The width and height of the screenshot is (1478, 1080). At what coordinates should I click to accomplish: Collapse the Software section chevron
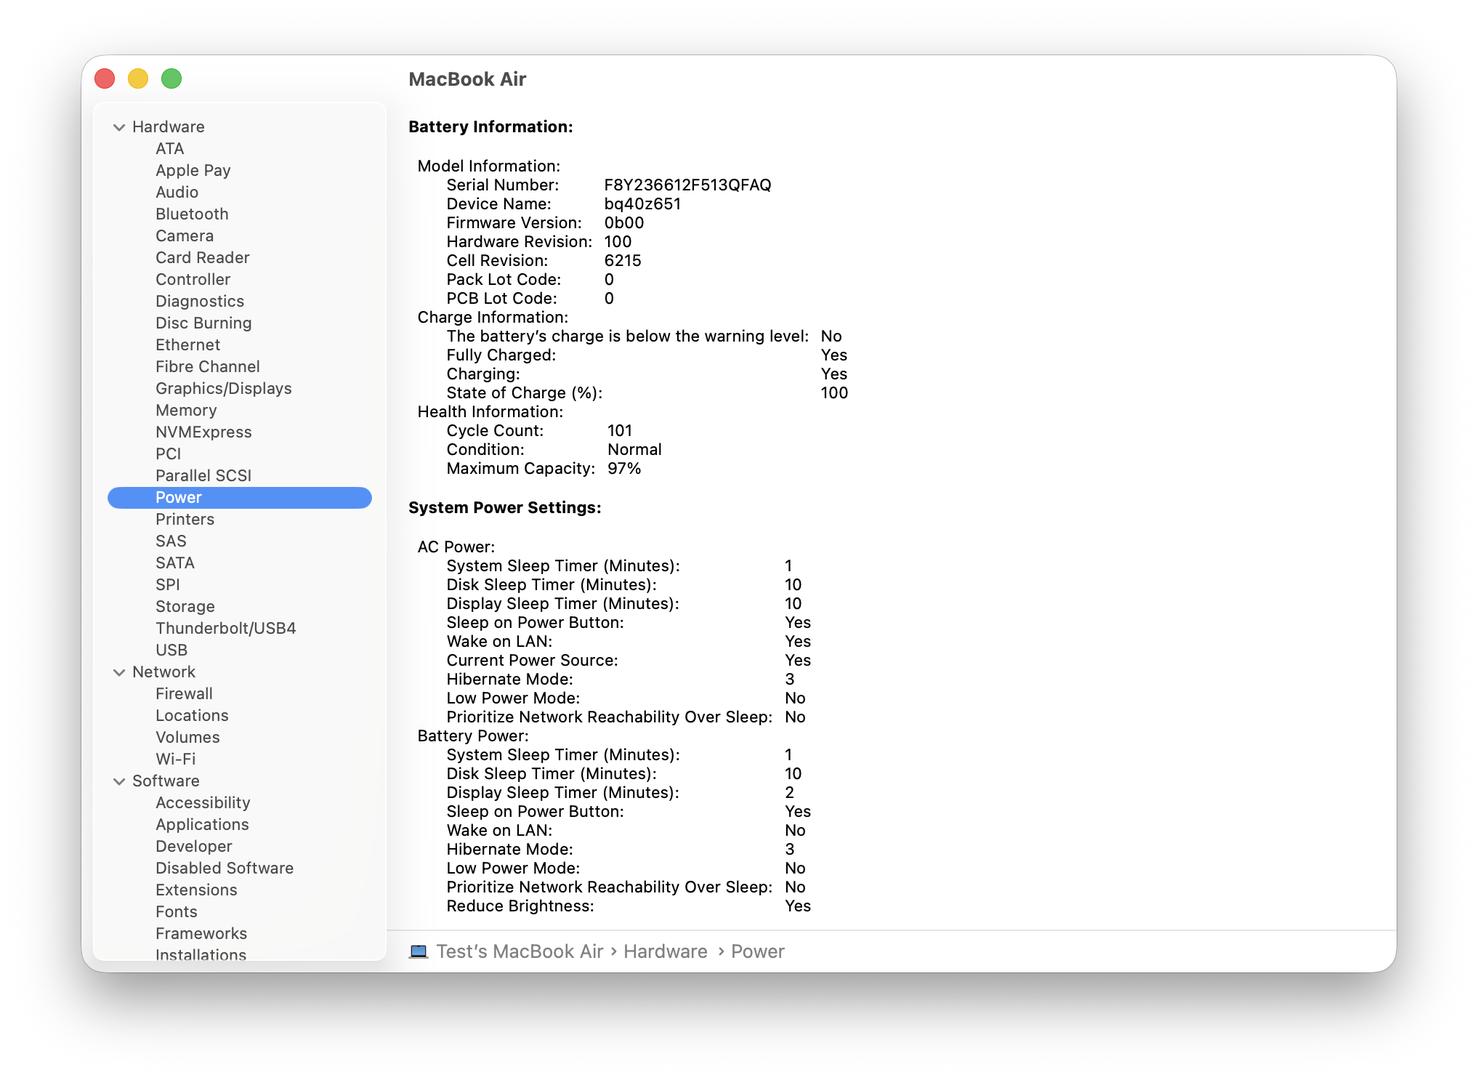point(119,782)
